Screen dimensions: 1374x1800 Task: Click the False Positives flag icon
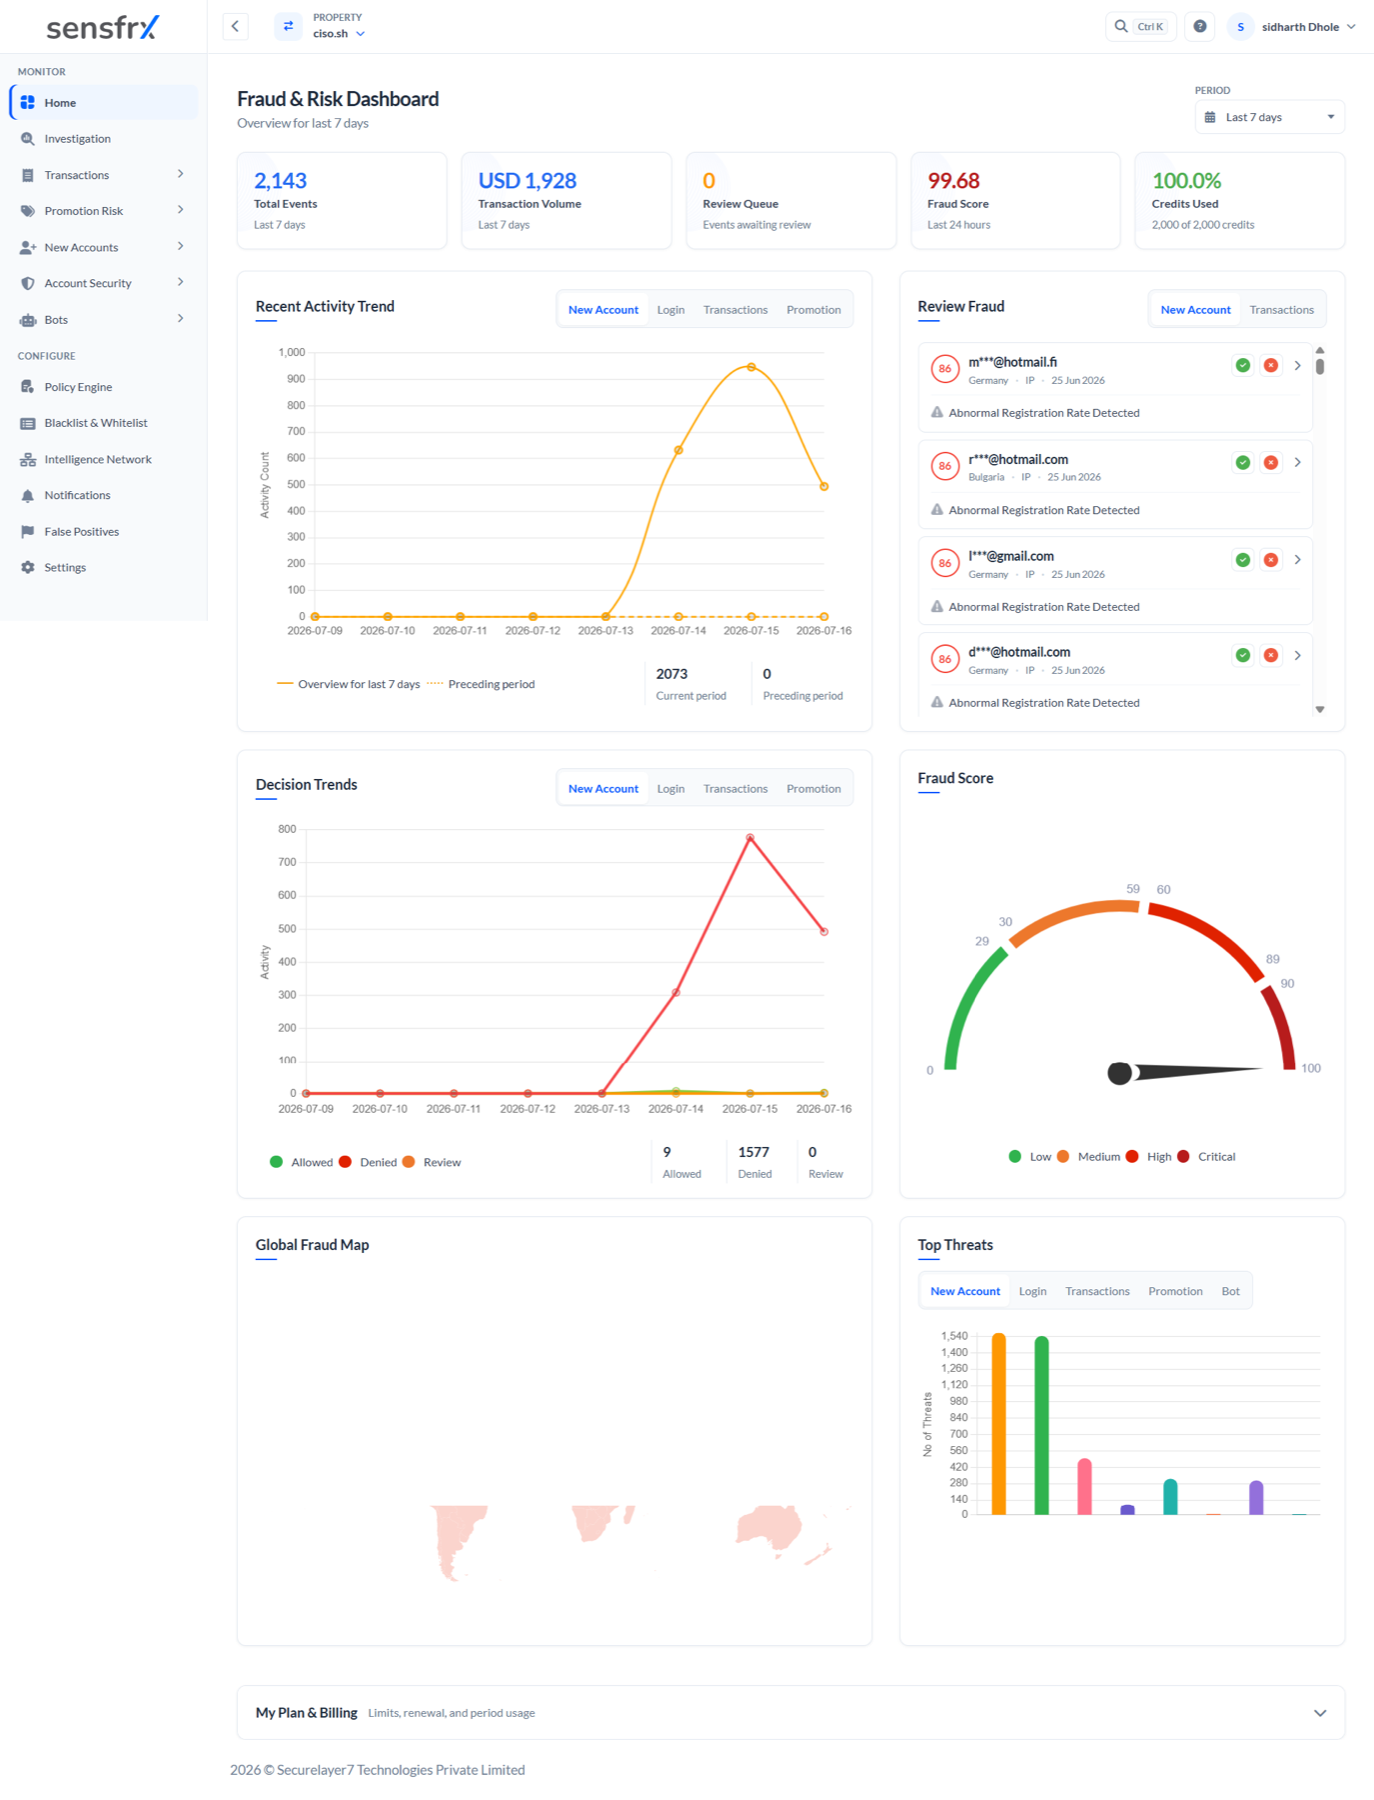[x=28, y=531]
